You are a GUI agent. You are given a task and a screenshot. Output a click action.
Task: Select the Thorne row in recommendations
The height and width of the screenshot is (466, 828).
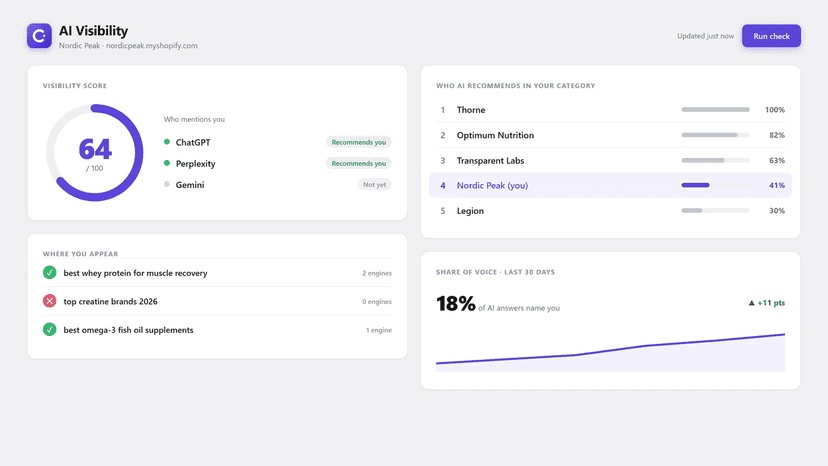click(610, 110)
